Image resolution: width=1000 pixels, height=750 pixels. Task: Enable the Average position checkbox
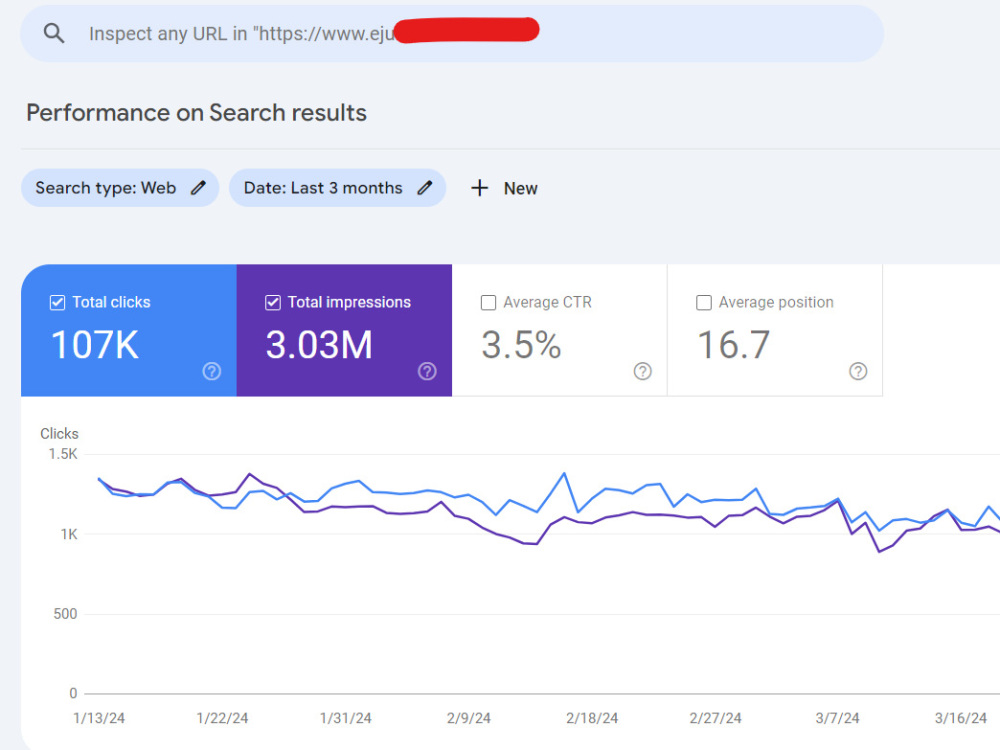pyautogui.click(x=704, y=302)
